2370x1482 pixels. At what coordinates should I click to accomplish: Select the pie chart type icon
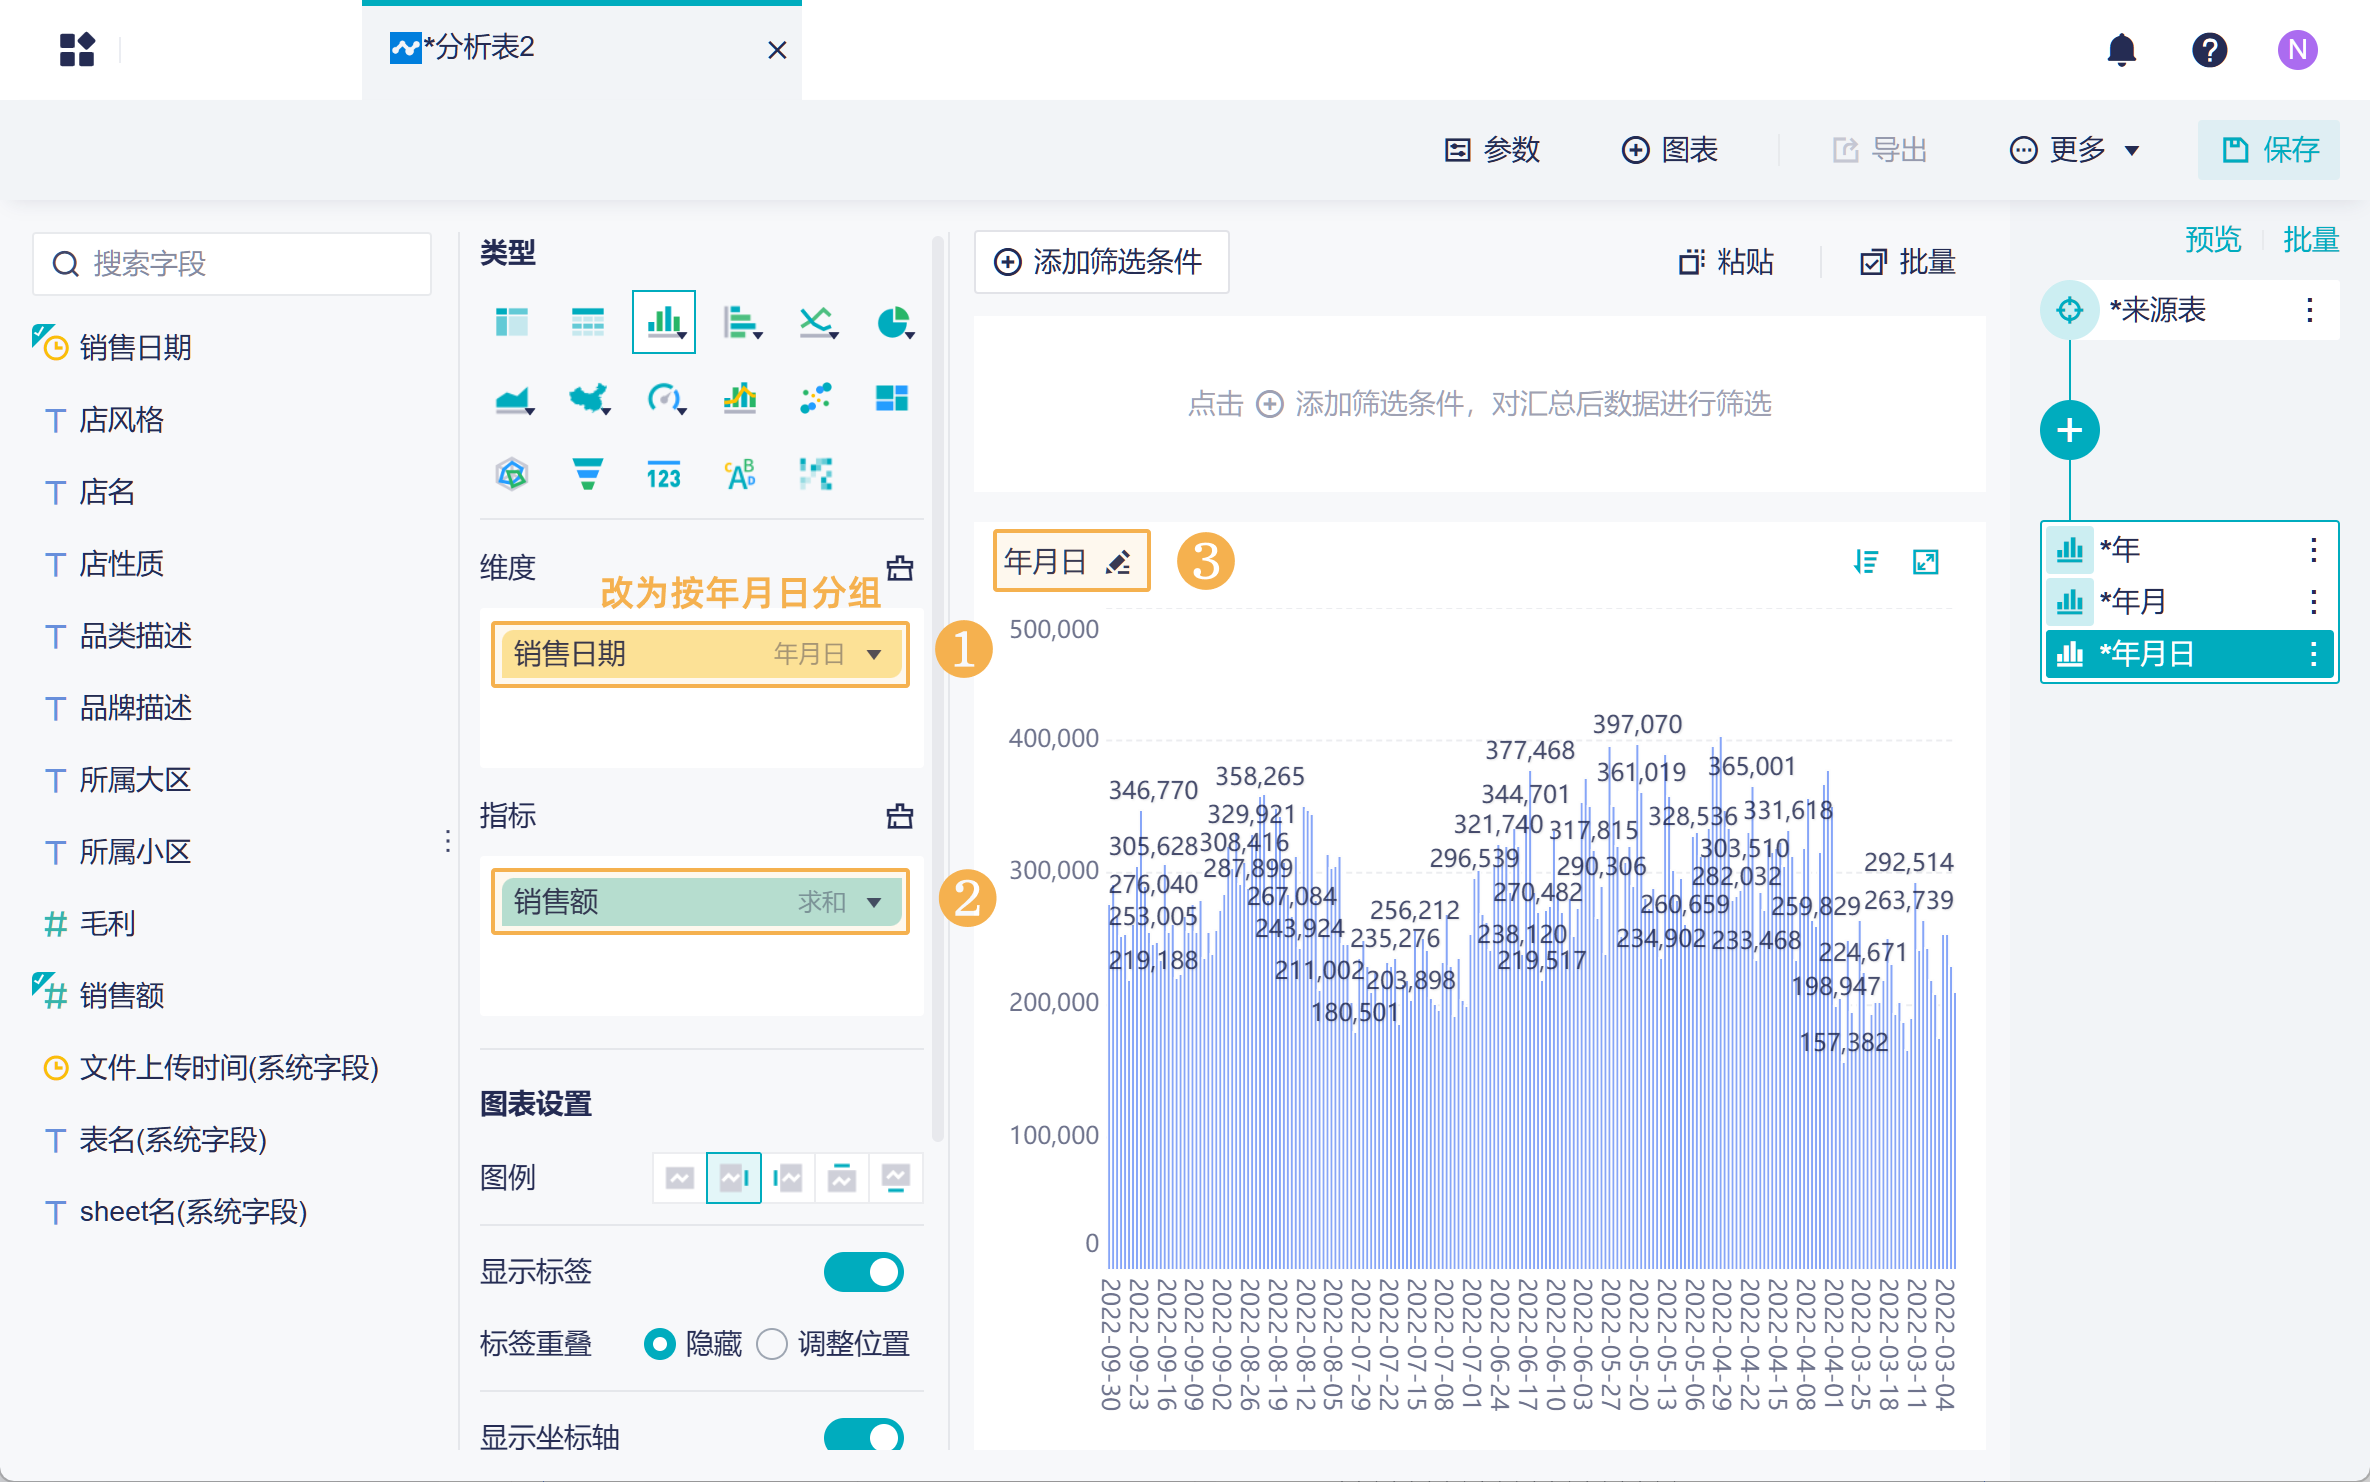(893, 323)
